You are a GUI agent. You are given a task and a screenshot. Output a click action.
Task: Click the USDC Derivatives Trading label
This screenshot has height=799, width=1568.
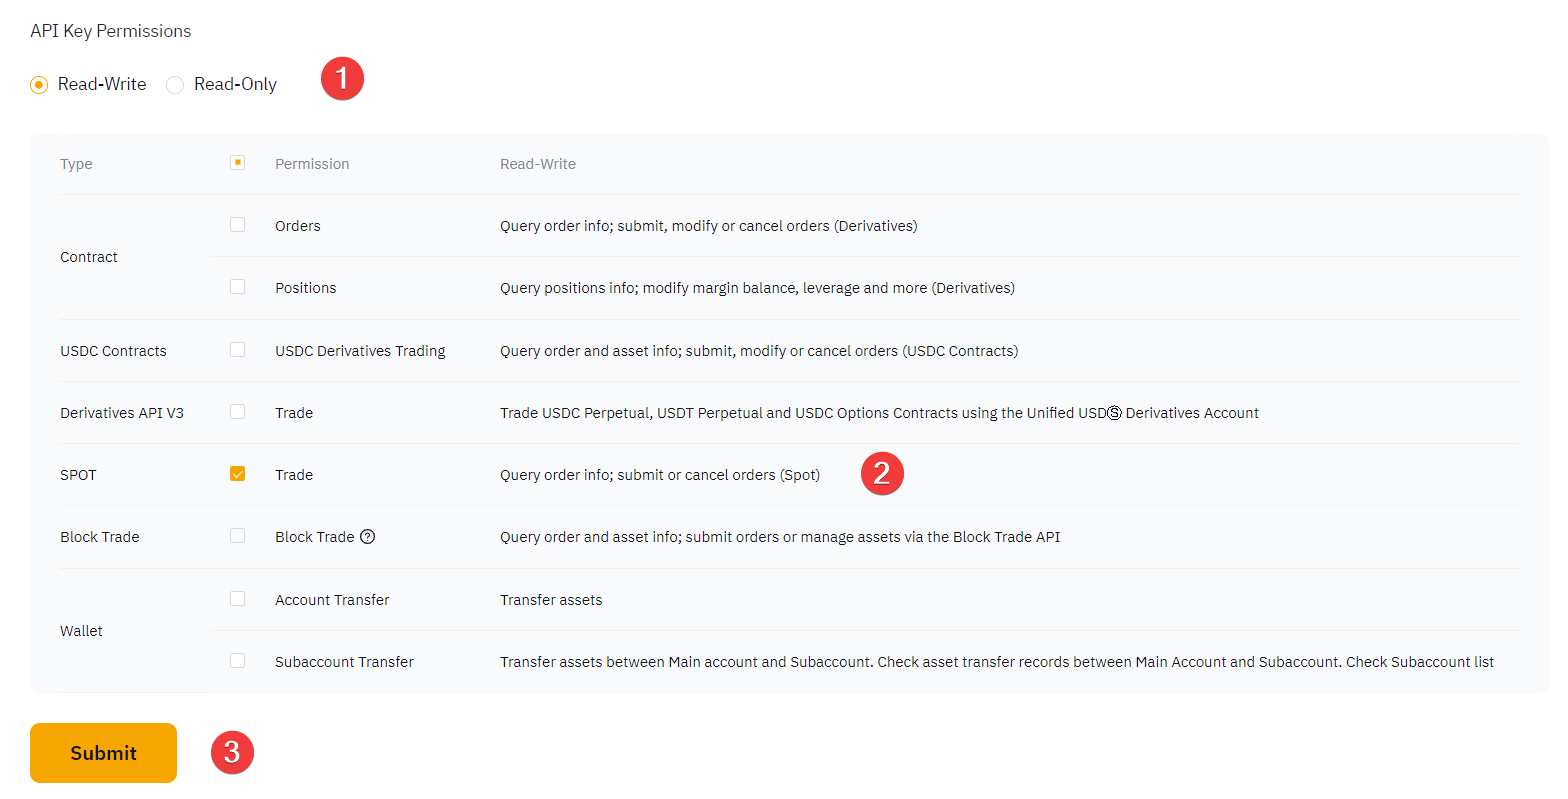[360, 351]
